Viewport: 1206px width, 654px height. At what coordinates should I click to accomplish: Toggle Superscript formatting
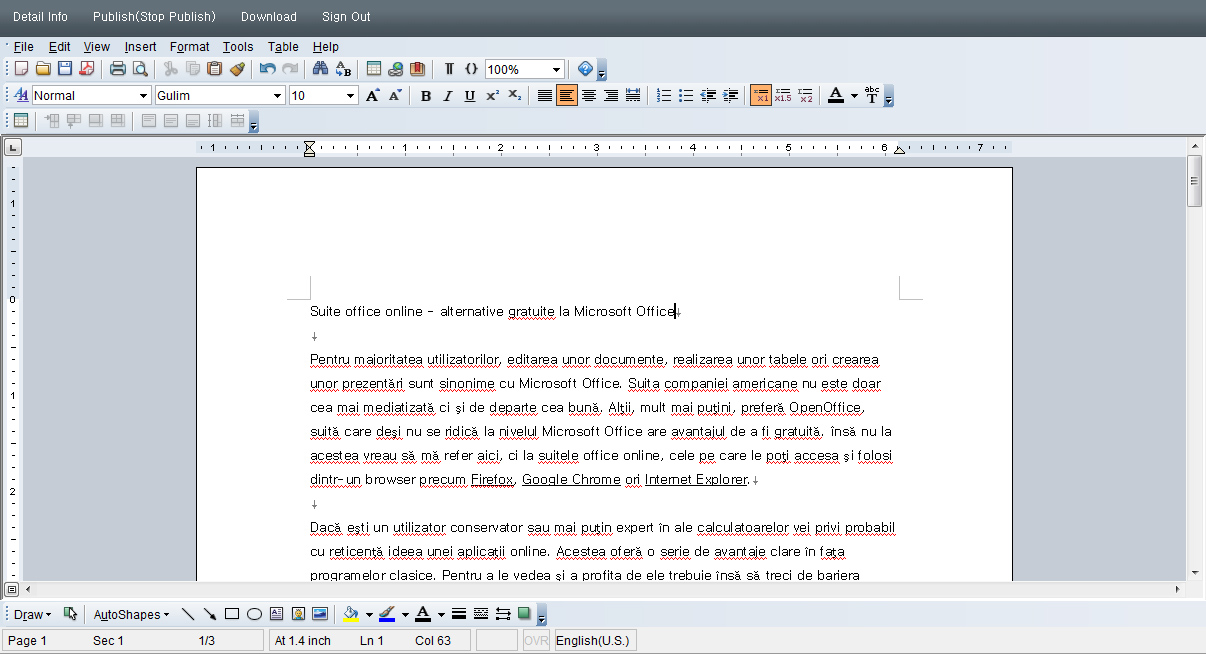[492, 96]
